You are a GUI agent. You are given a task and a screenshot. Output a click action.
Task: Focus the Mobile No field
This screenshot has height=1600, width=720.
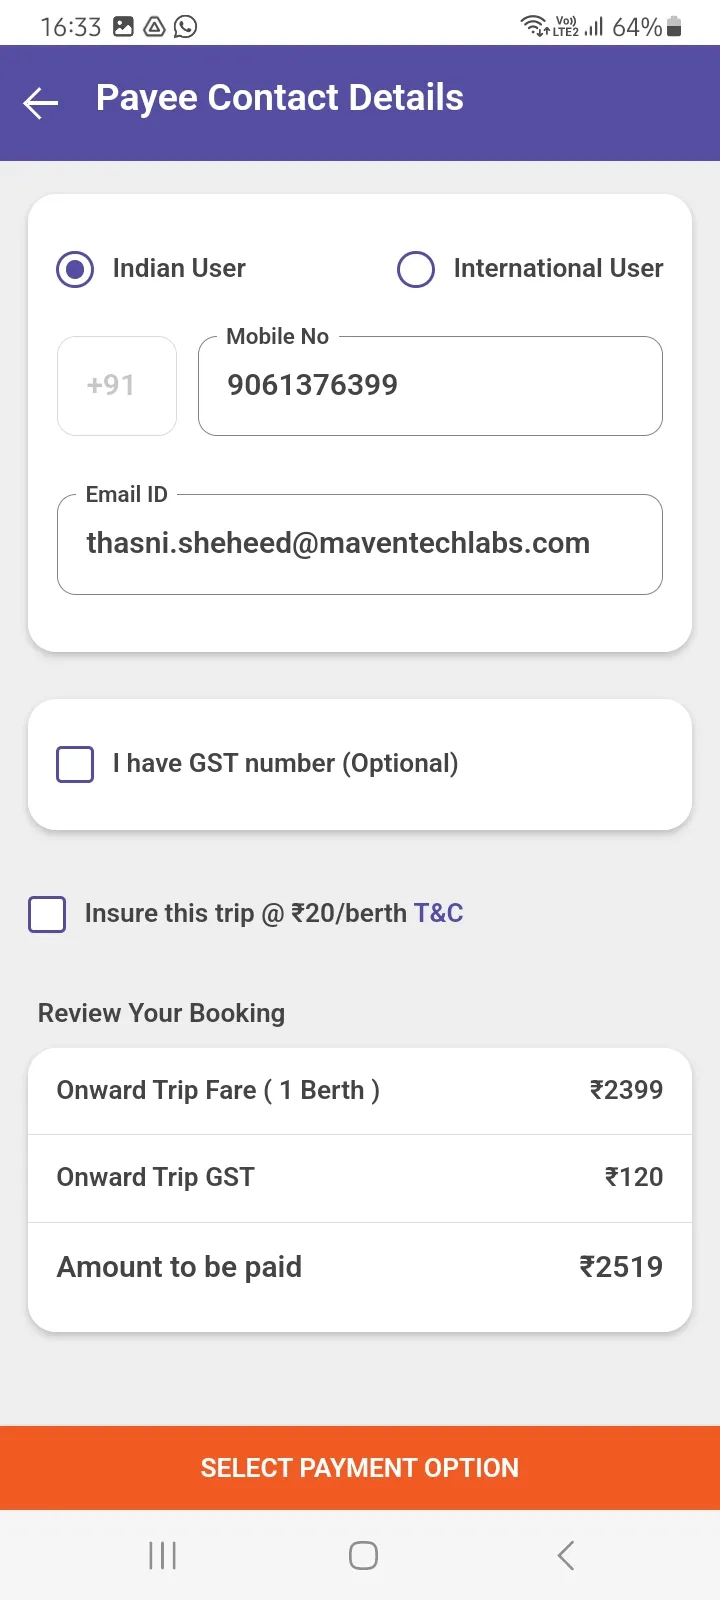(x=430, y=386)
